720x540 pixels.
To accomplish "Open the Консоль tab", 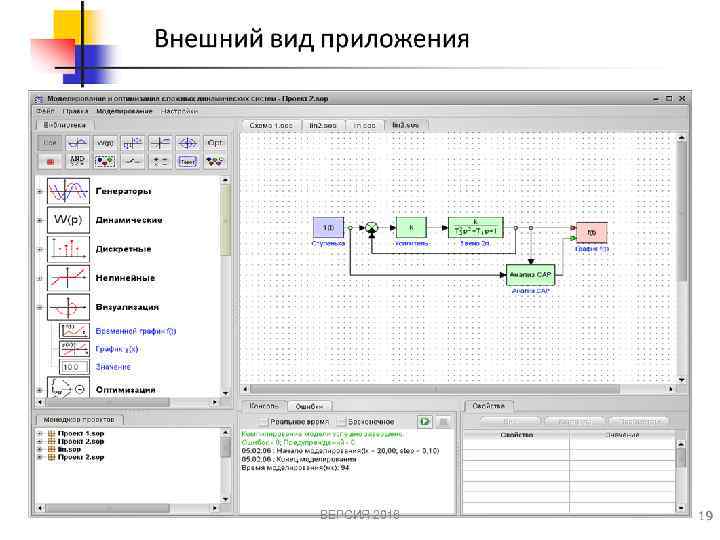I will pyautogui.click(x=264, y=406).
